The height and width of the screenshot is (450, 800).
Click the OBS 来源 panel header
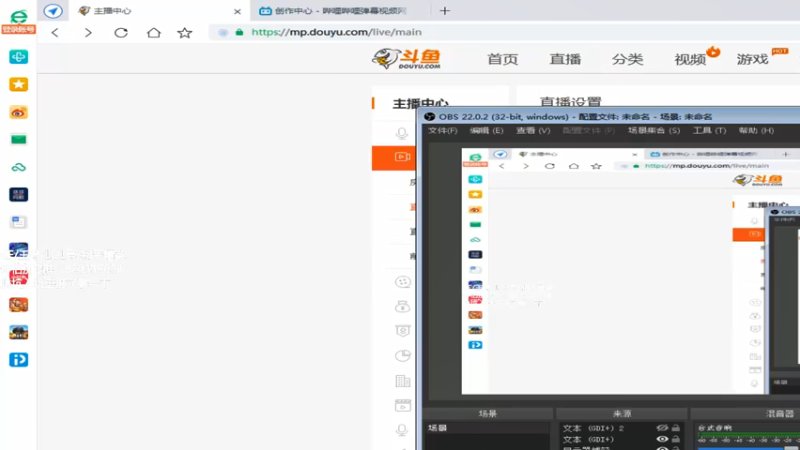[x=622, y=414]
